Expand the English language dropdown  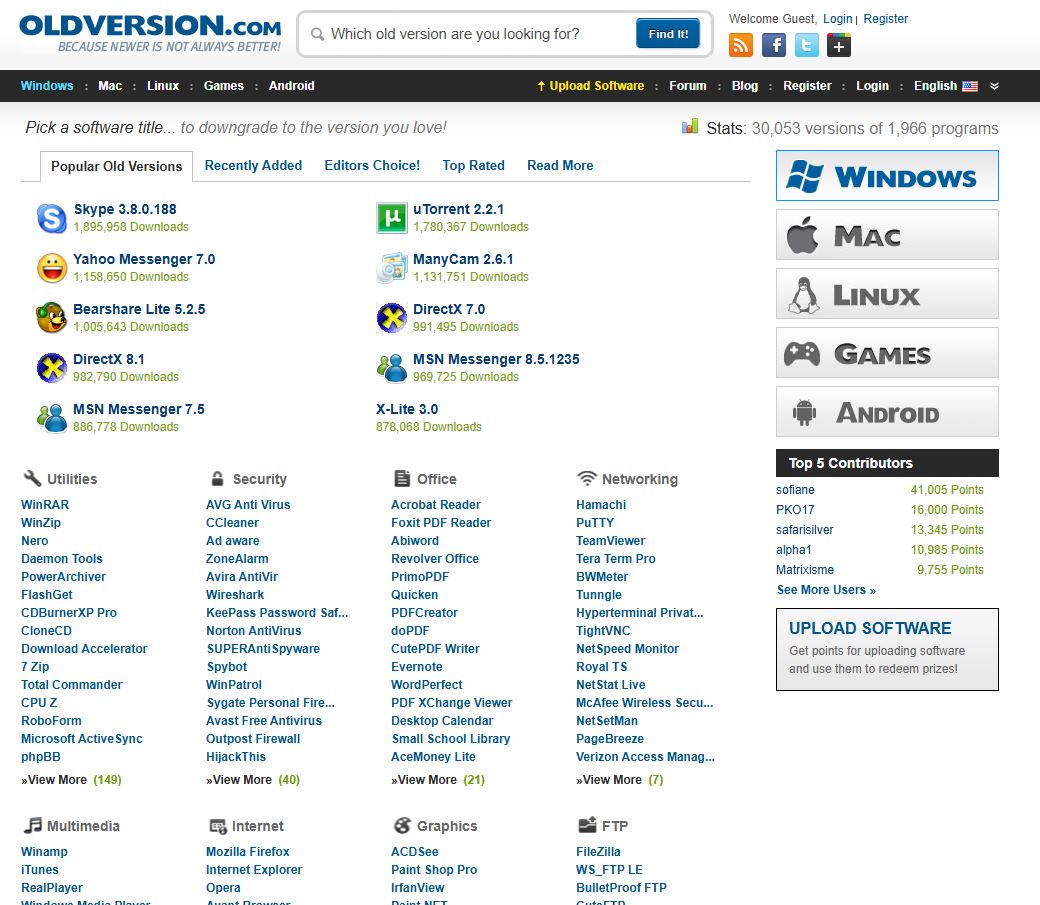tap(945, 86)
